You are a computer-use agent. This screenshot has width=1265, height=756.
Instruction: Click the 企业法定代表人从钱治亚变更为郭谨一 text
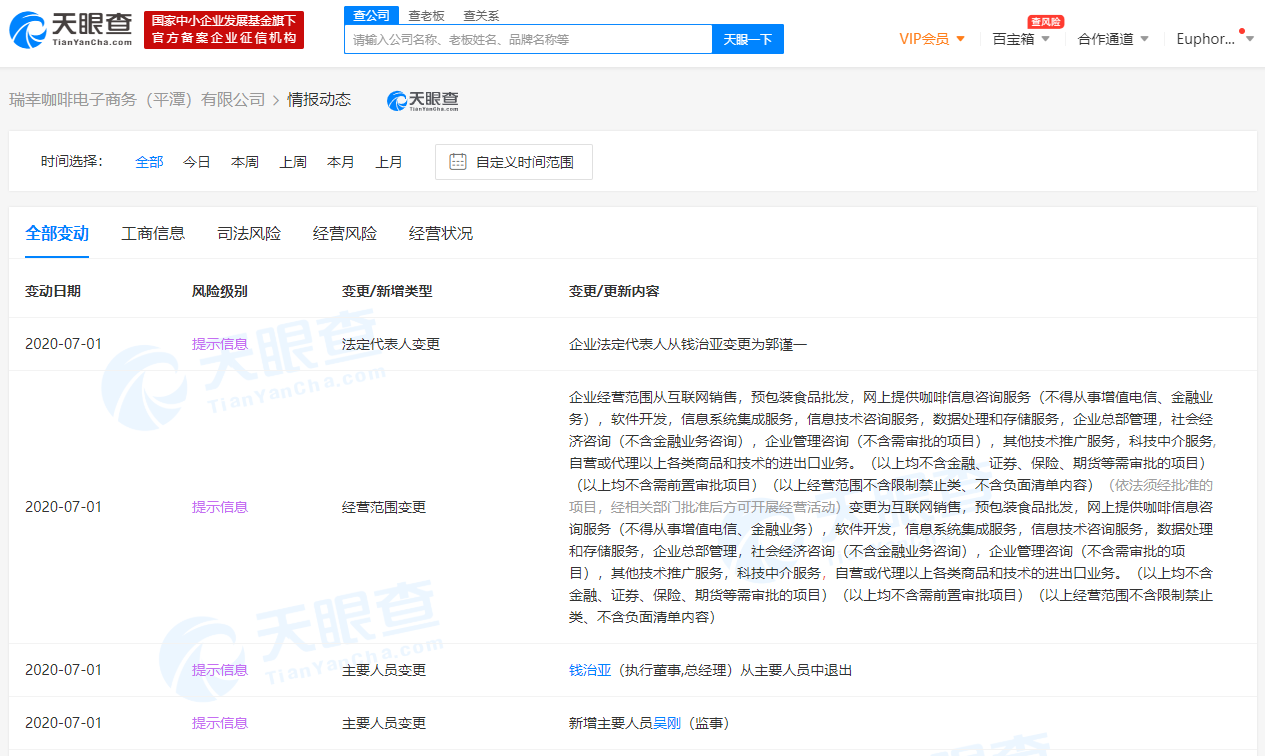(x=688, y=344)
